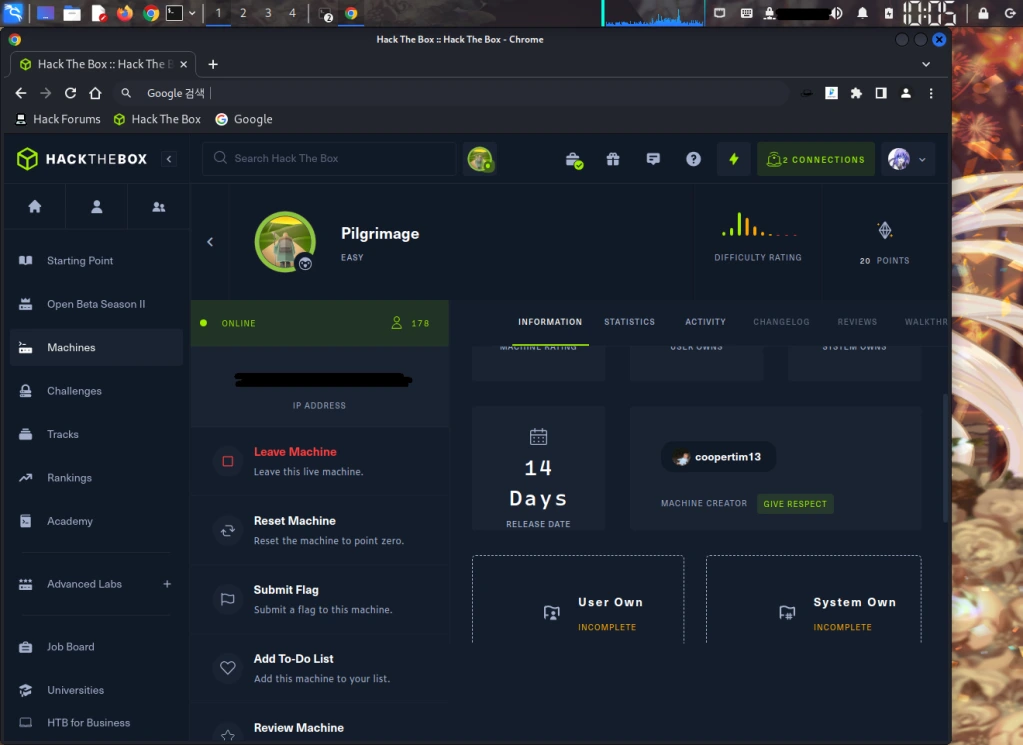Focus the Search Hack The Box field
The height and width of the screenshot is (745, 1023).
(329, 159)
